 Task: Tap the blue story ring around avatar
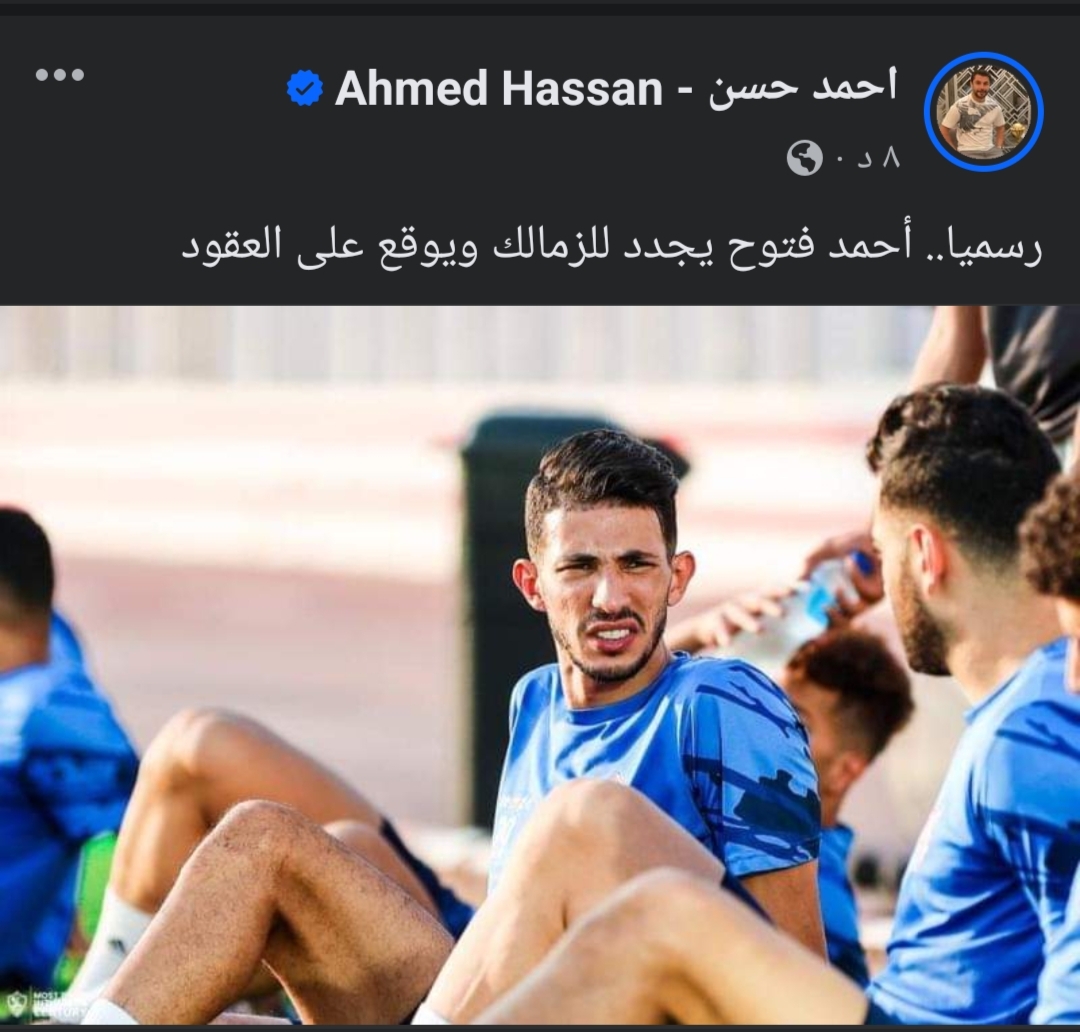click(984, 111)
